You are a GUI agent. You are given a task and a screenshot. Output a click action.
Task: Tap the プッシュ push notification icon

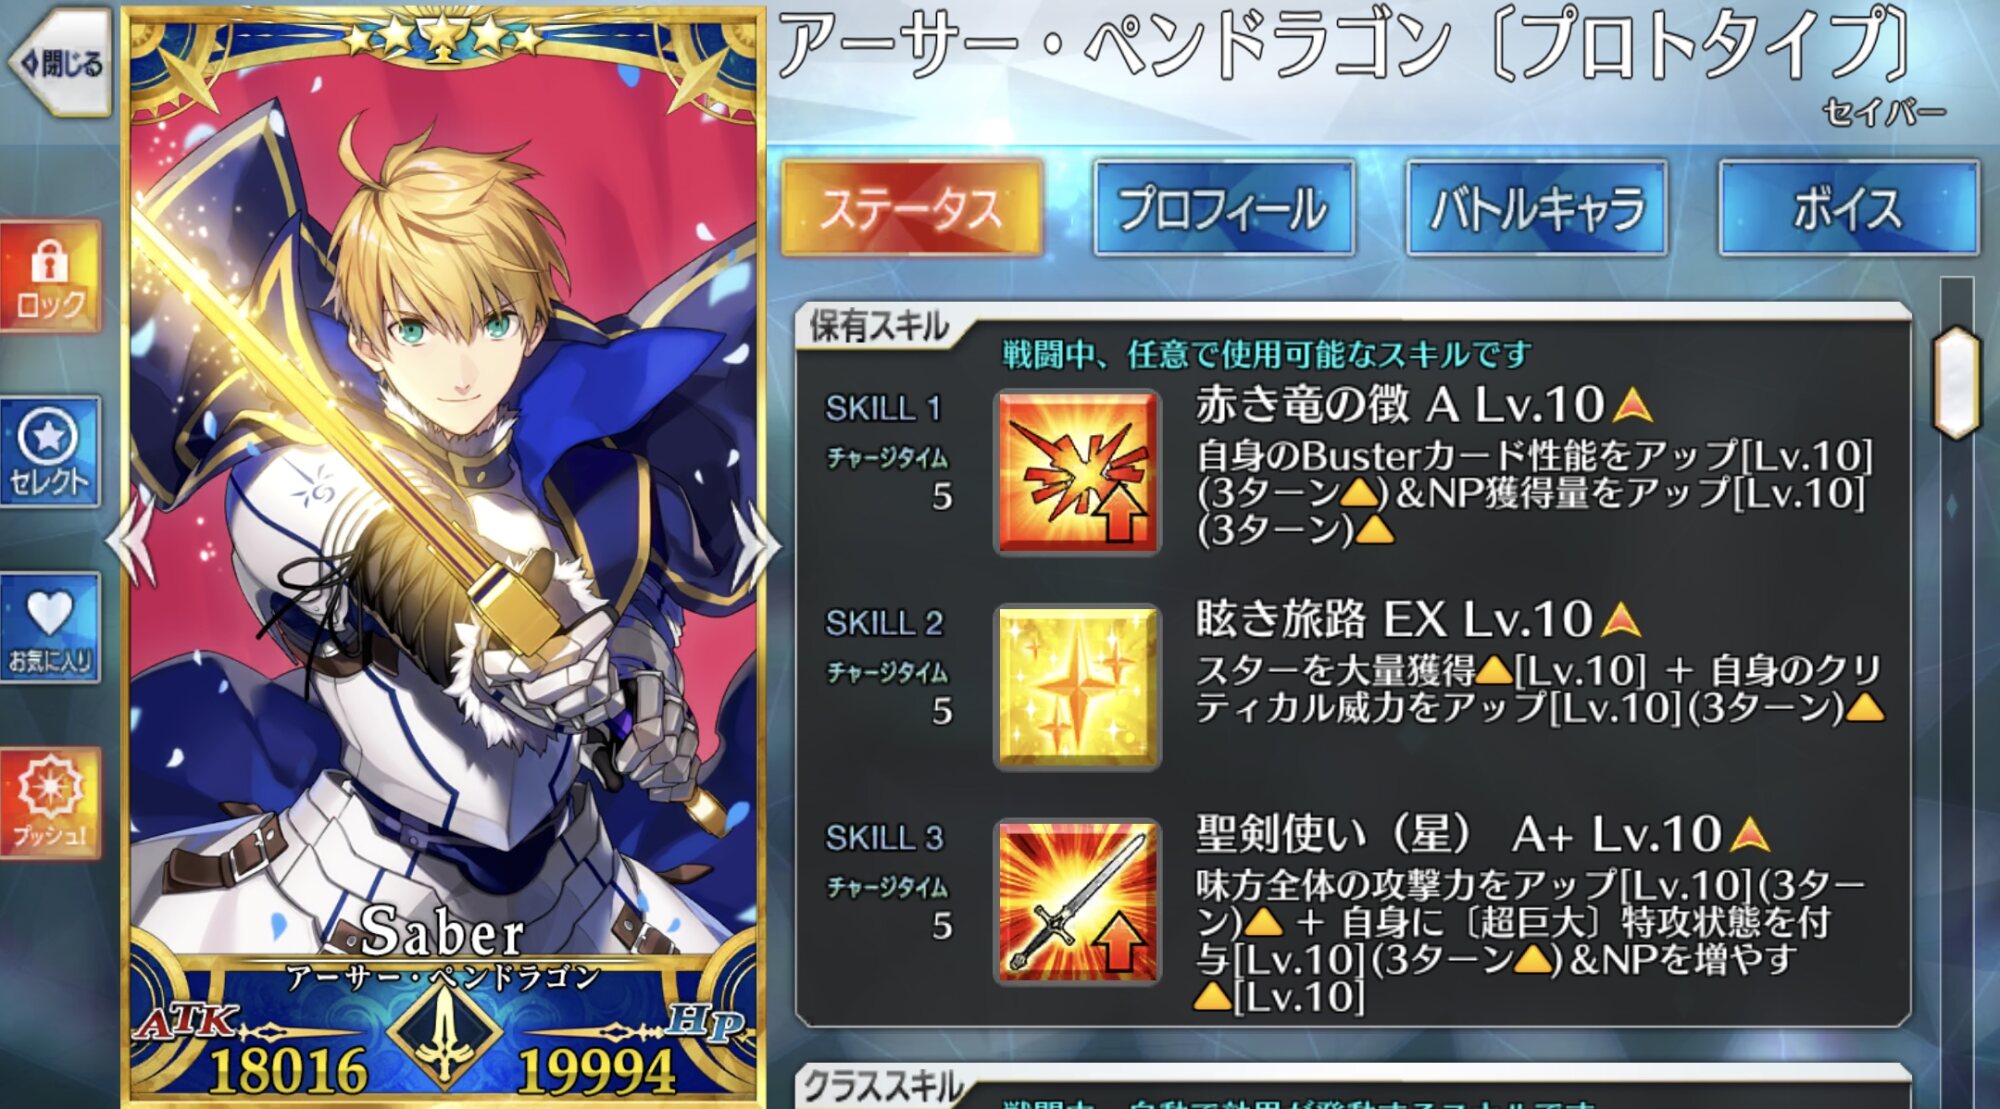pos(50,803)
